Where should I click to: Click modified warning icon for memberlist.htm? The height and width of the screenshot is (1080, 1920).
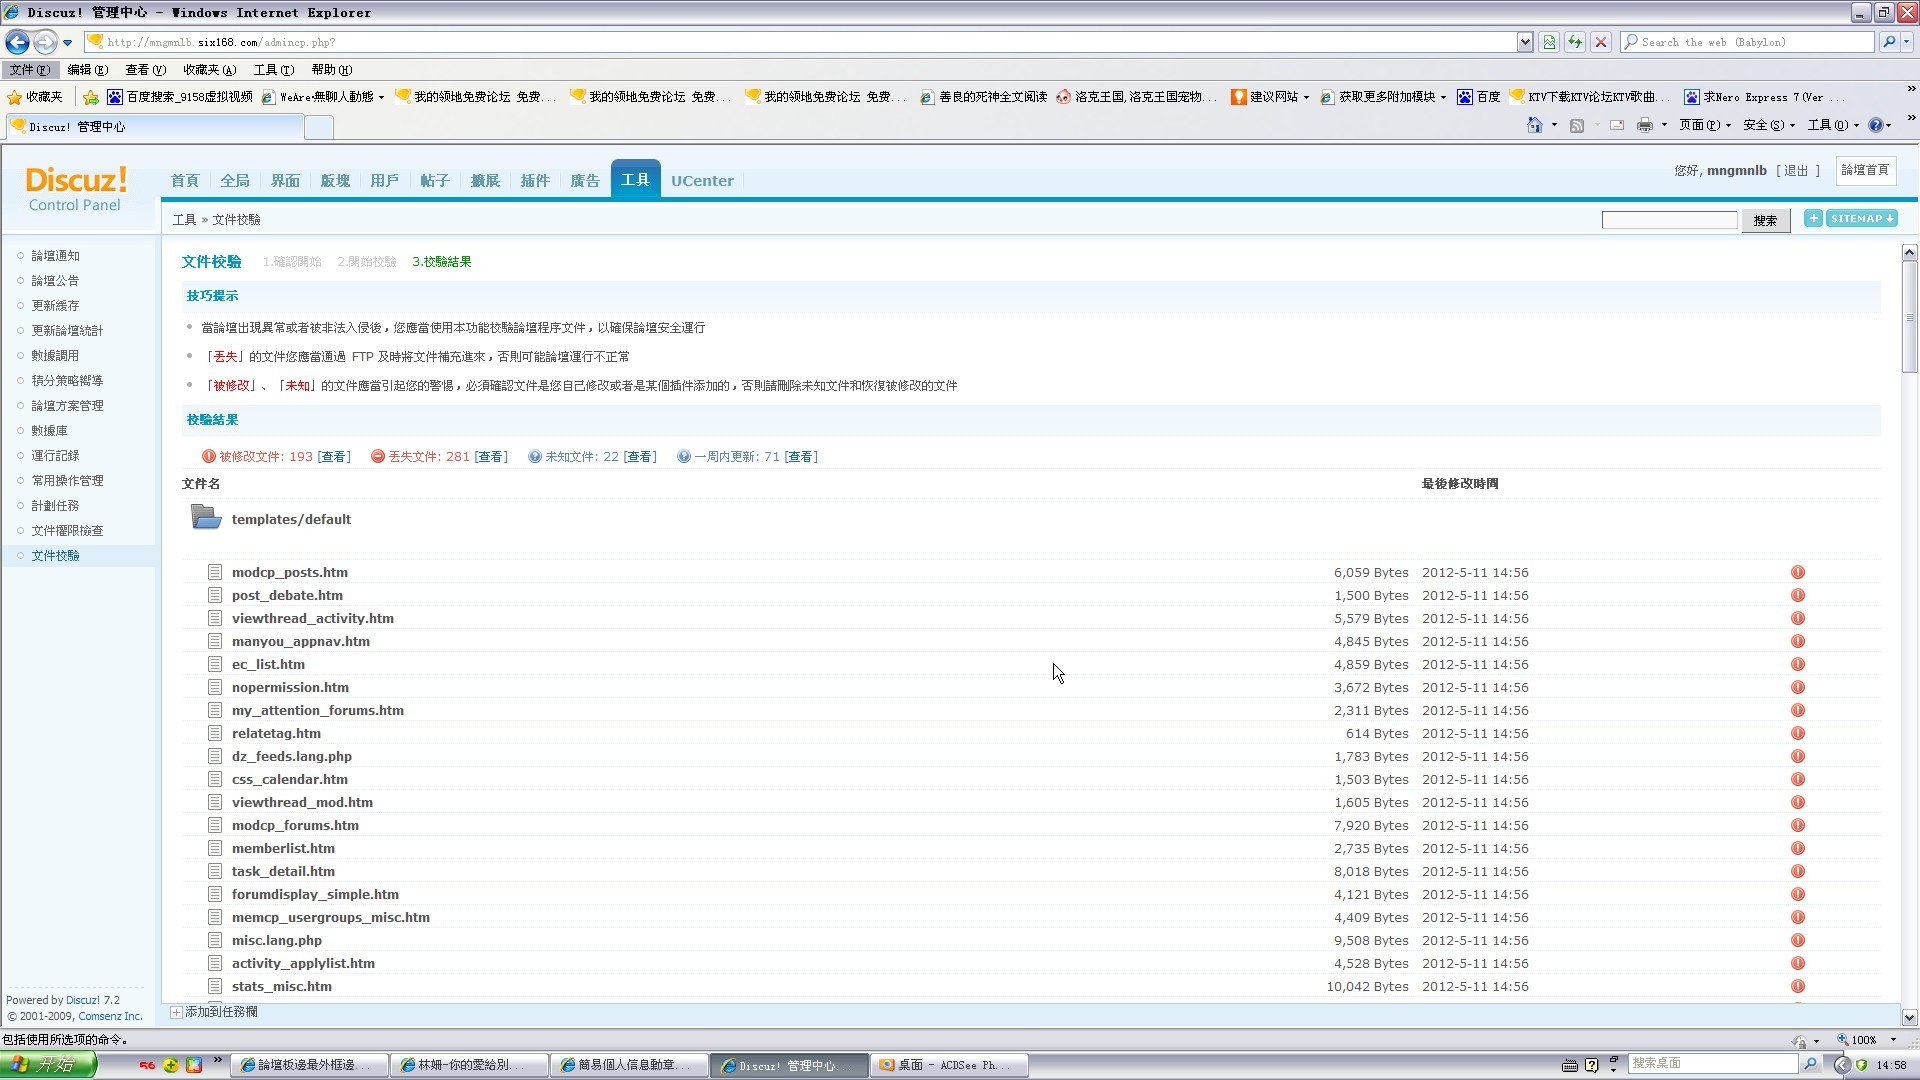(x=1797, y=848)
